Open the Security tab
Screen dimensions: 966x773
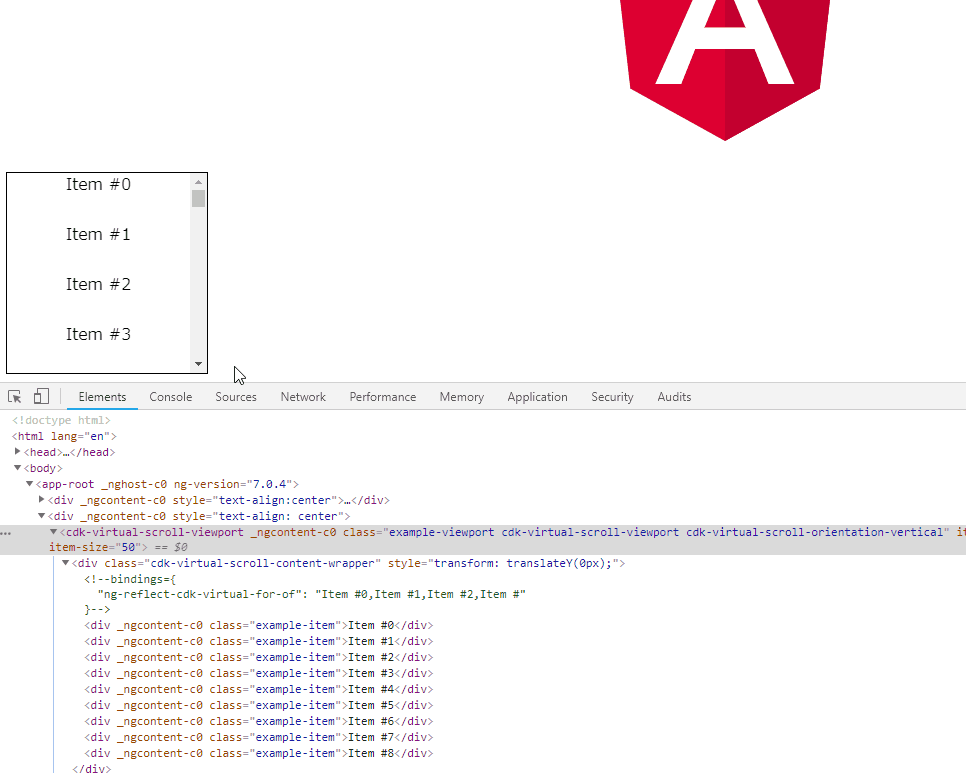[612, 397]
